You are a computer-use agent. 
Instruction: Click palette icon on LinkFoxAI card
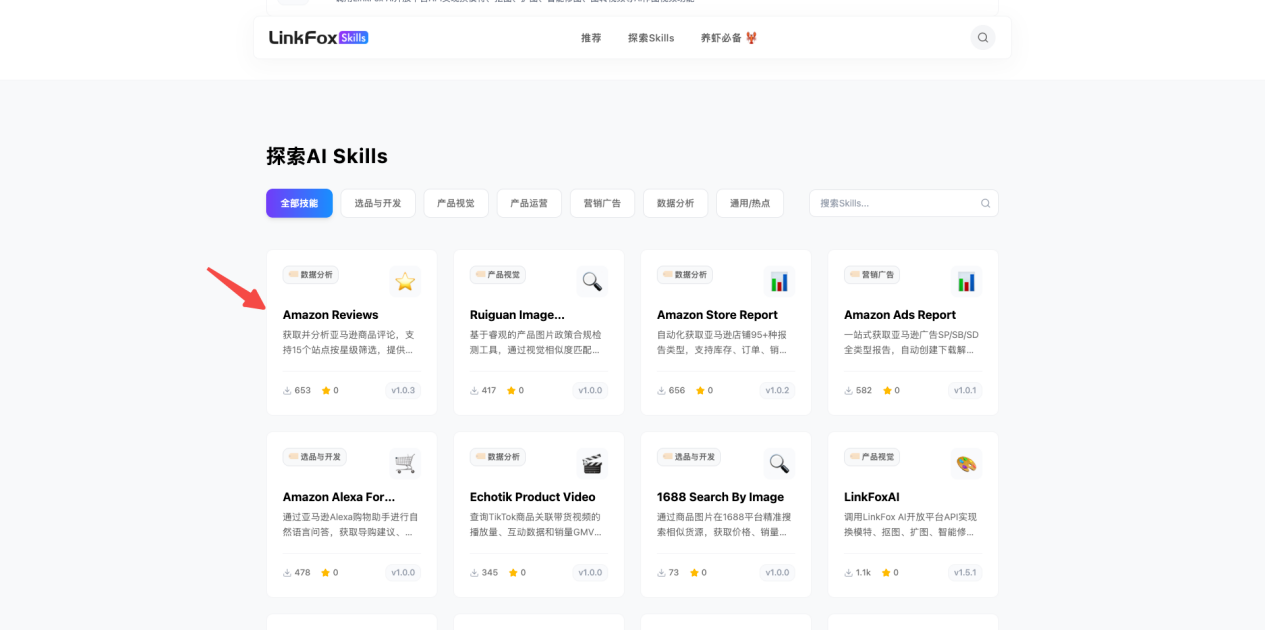(966, 463)
